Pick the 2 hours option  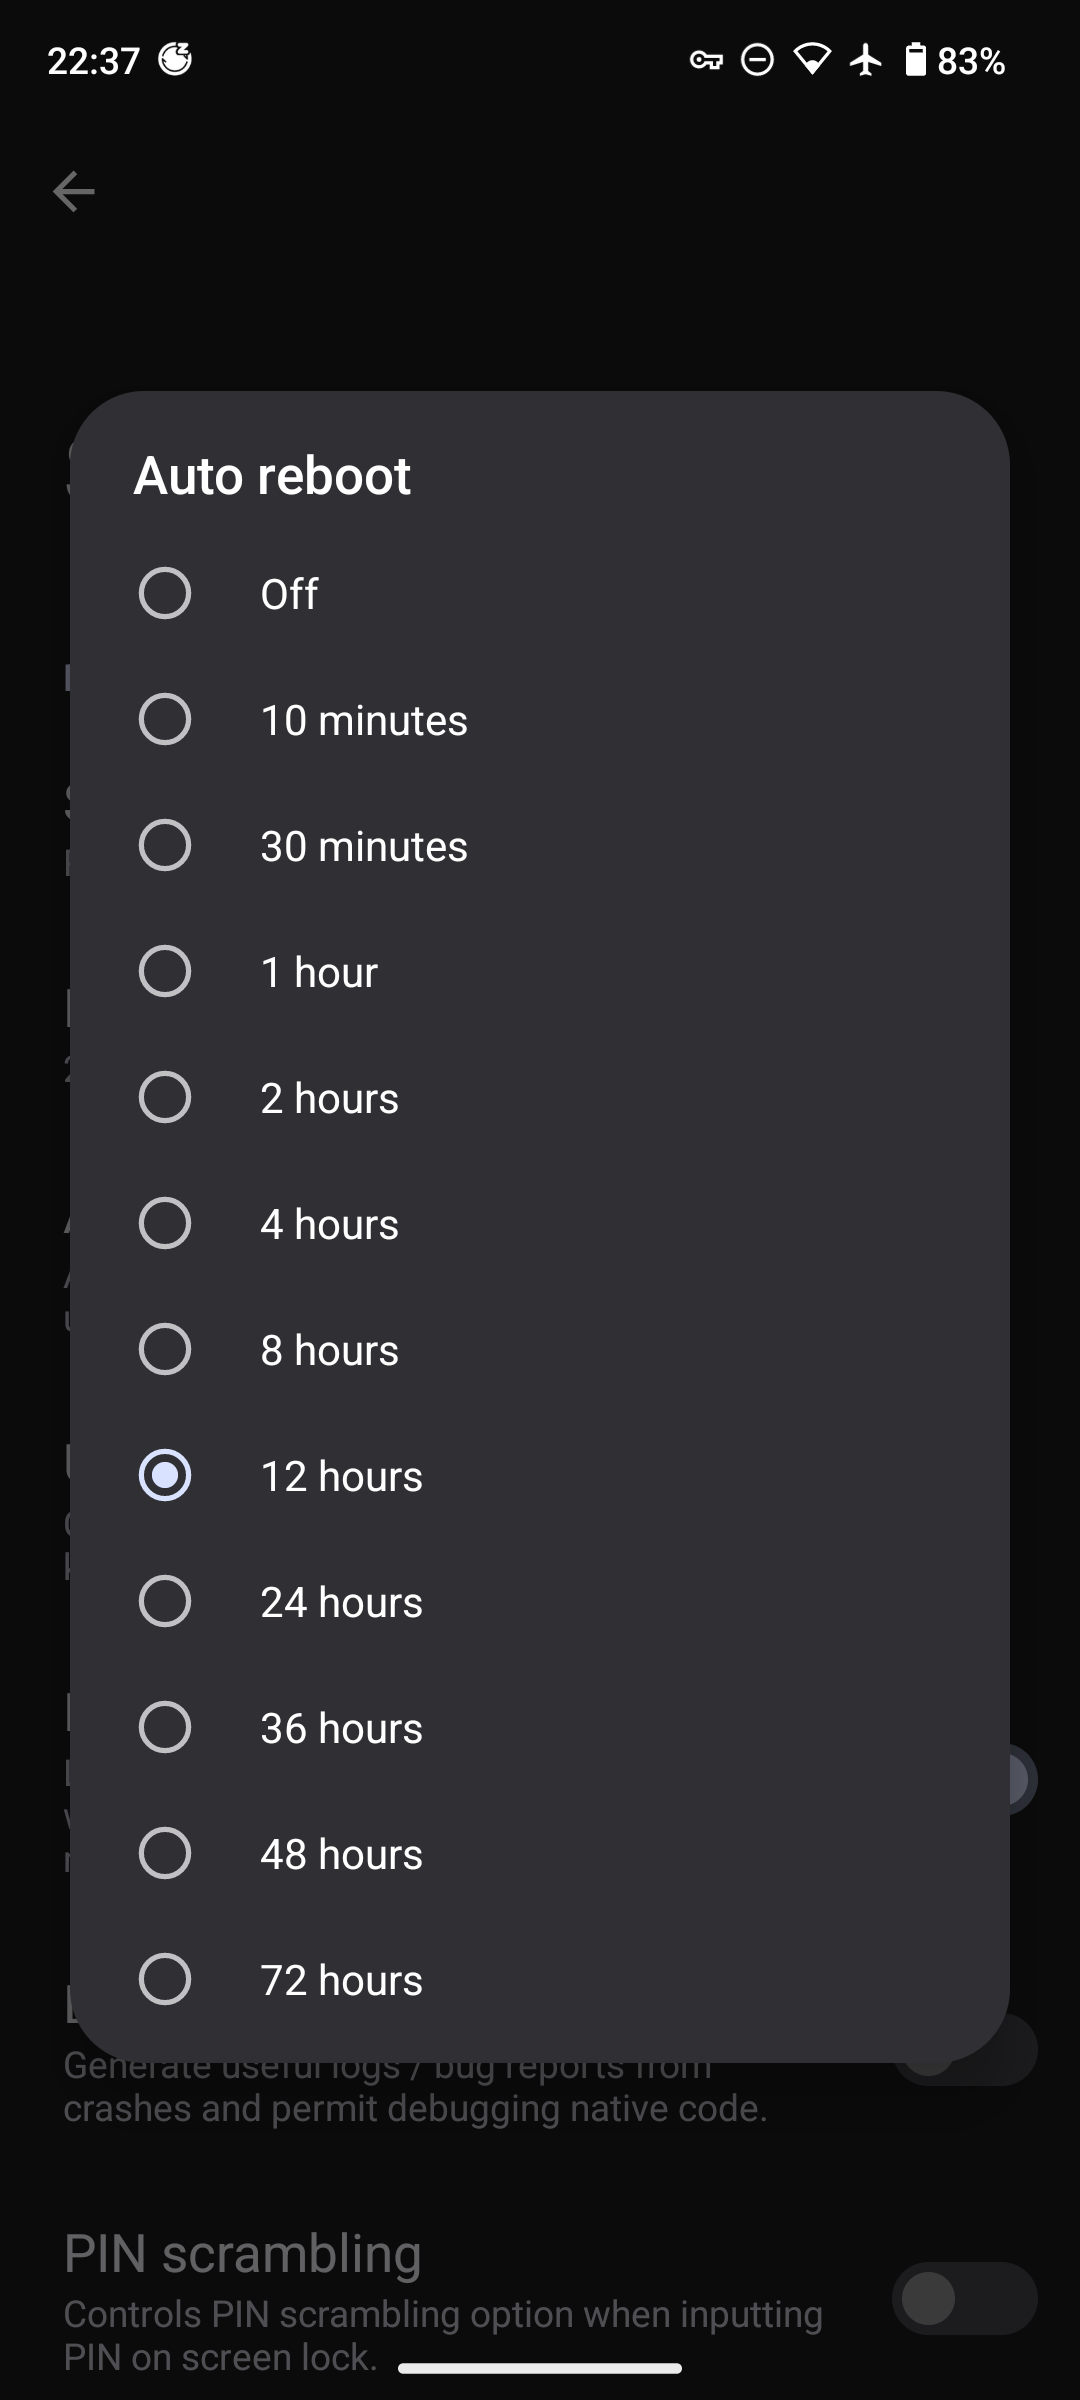click(540, 1097)
